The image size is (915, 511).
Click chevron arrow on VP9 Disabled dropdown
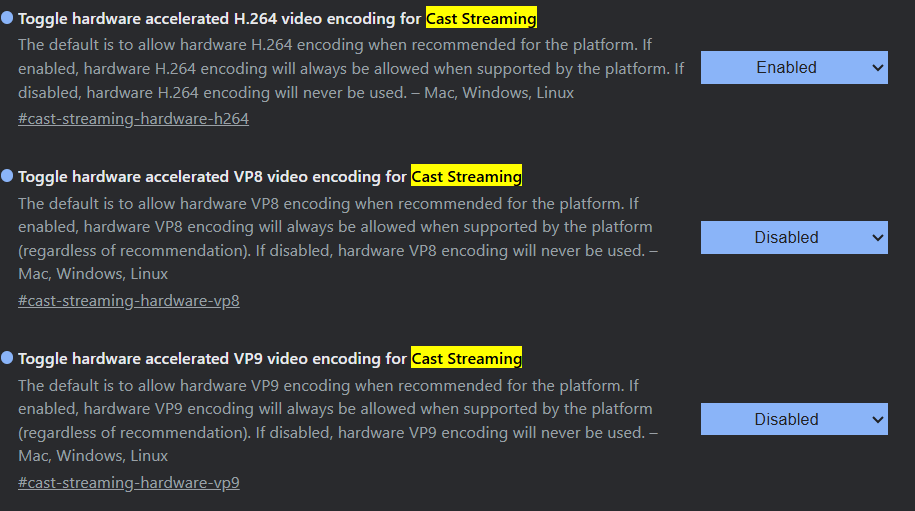click(x=877, y=419)
